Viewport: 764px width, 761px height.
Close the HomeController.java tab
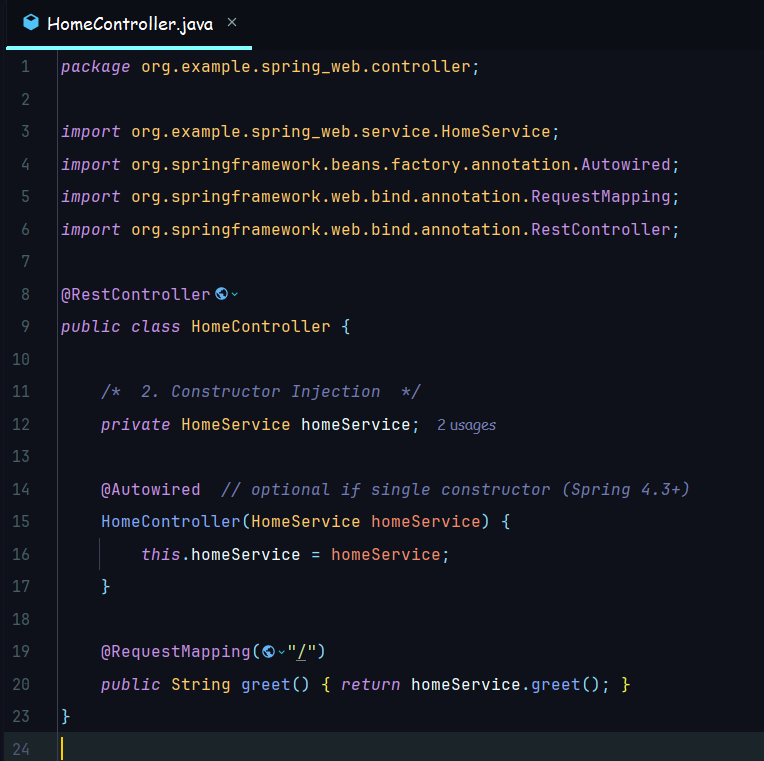click(x=232, y=22)
